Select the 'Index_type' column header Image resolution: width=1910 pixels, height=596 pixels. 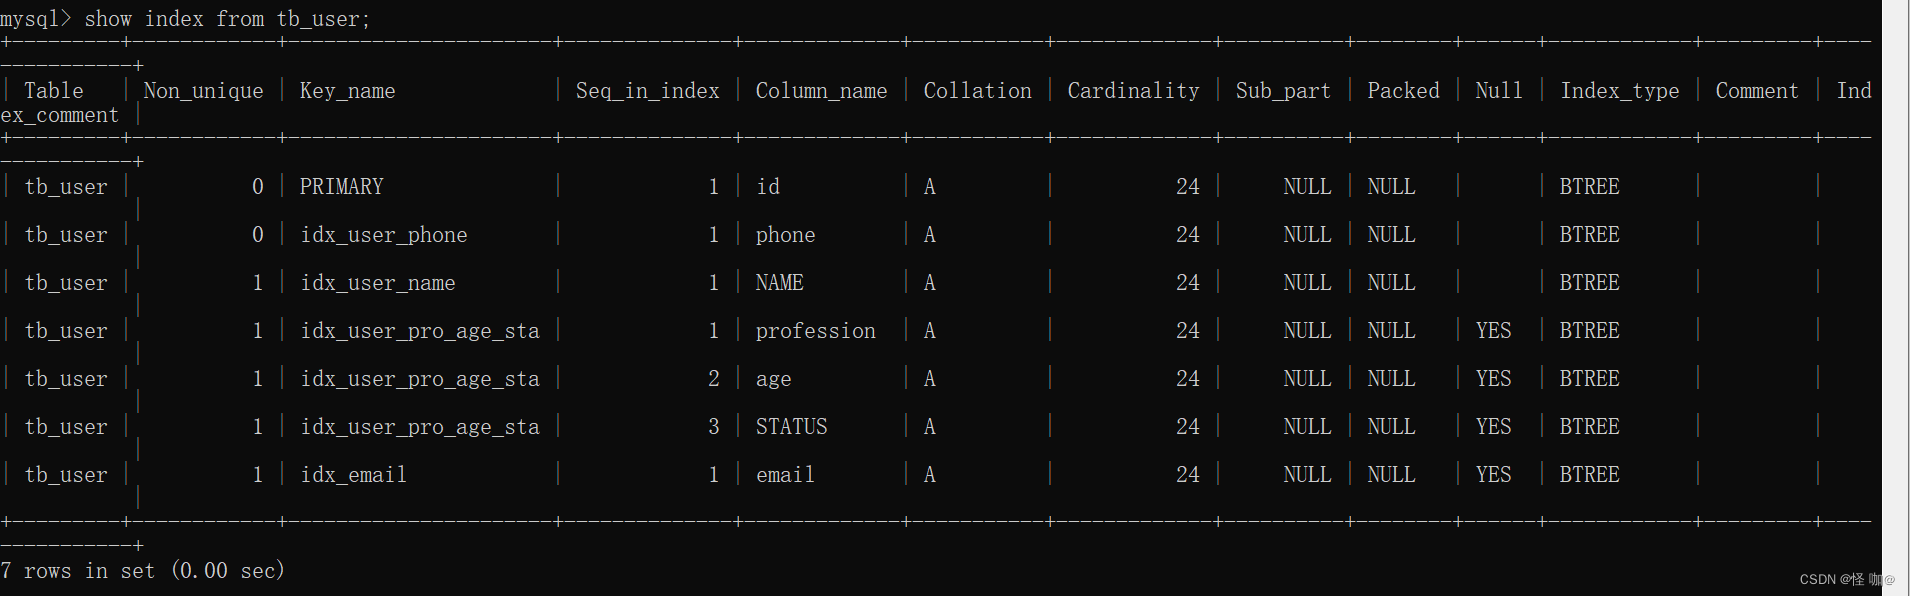(x=1619, y=91)
